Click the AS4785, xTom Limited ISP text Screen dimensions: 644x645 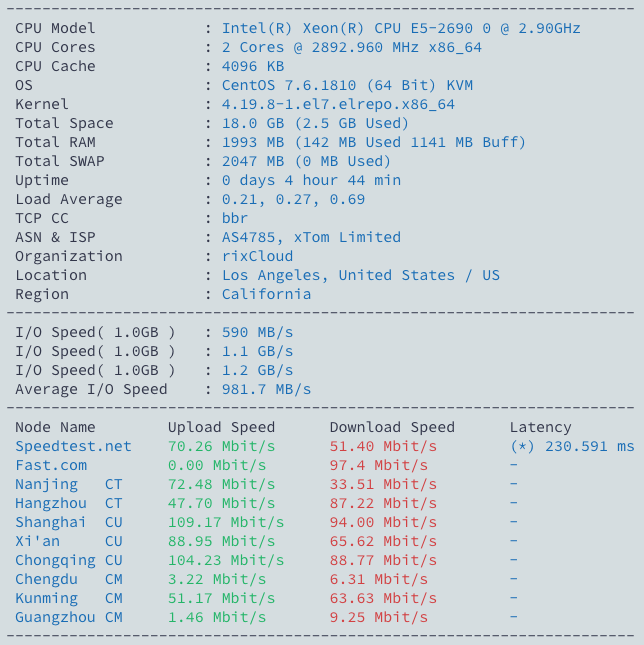311,237
